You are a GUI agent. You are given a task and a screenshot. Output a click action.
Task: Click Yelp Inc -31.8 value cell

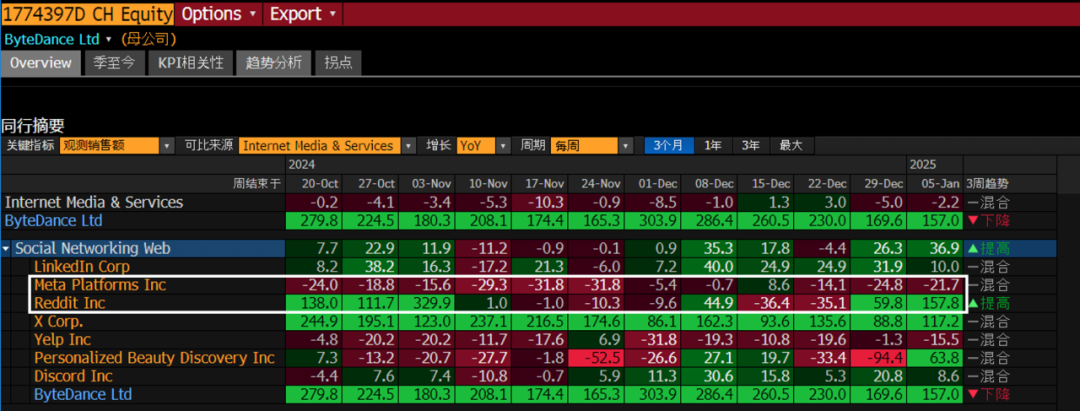(x=654, y=339)
